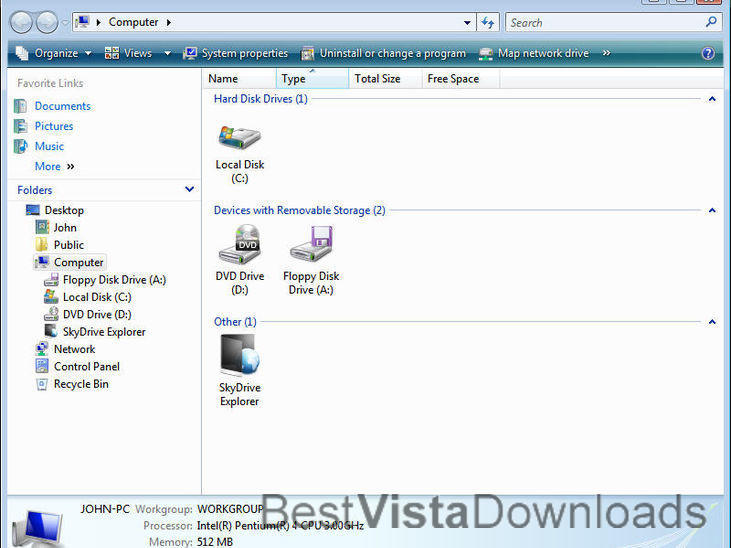731x548 pixels.
Task: Click the Folders pane label
Action: point(34,190)
